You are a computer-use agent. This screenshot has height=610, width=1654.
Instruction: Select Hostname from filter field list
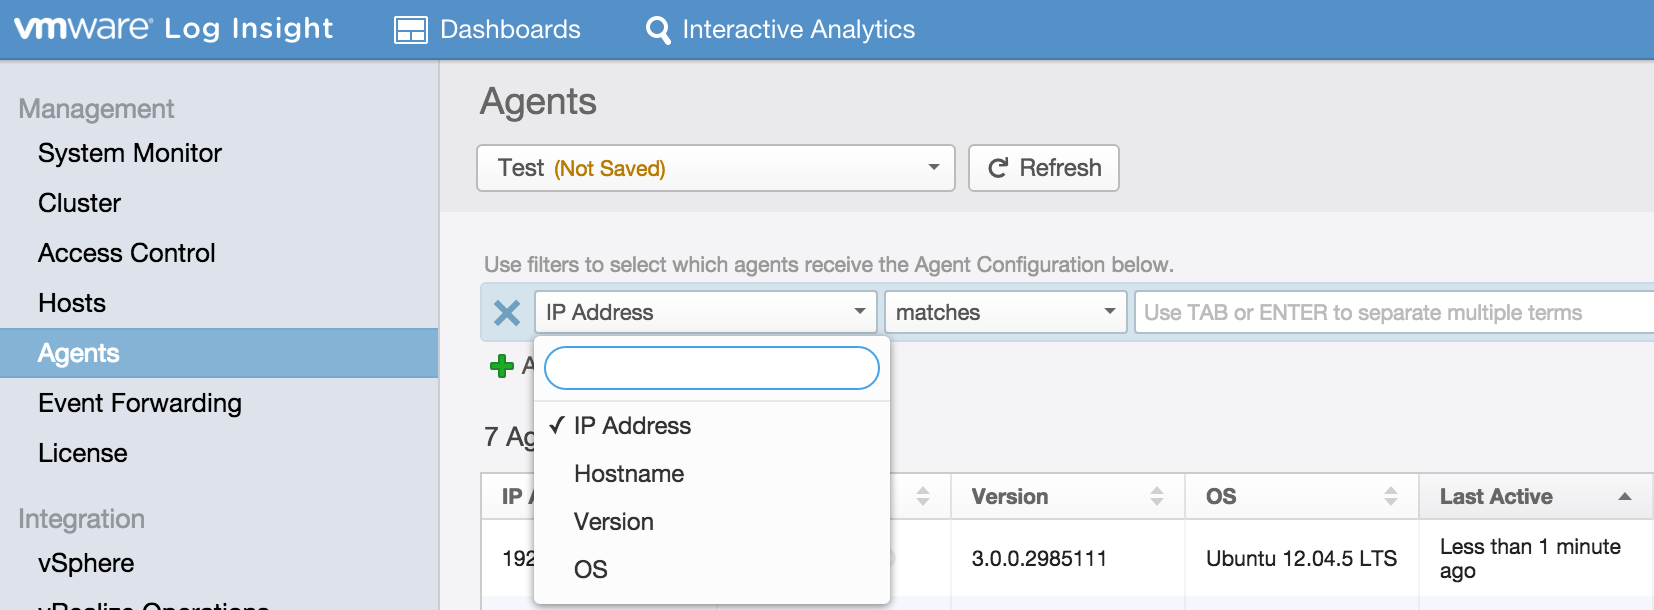[x=629, y=474]
